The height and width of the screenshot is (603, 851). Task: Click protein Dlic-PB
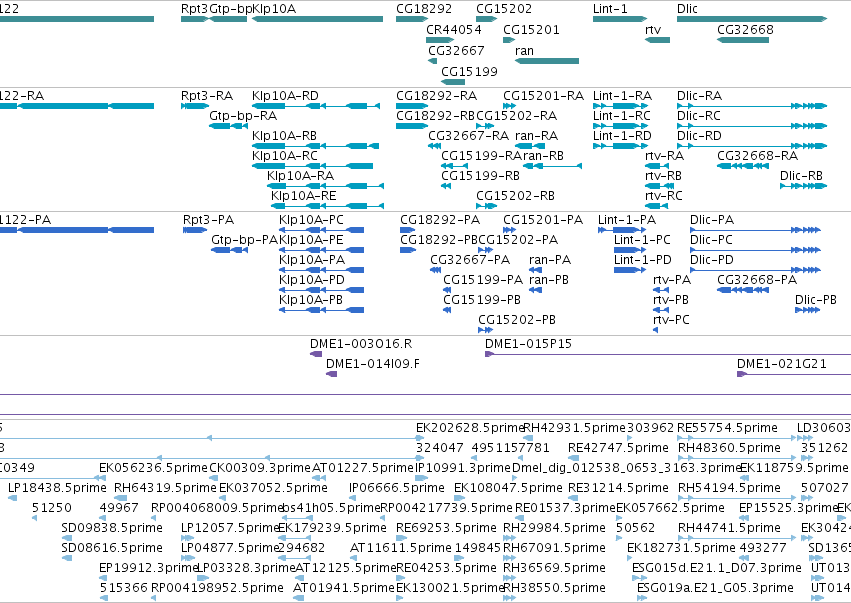[808, 310]
